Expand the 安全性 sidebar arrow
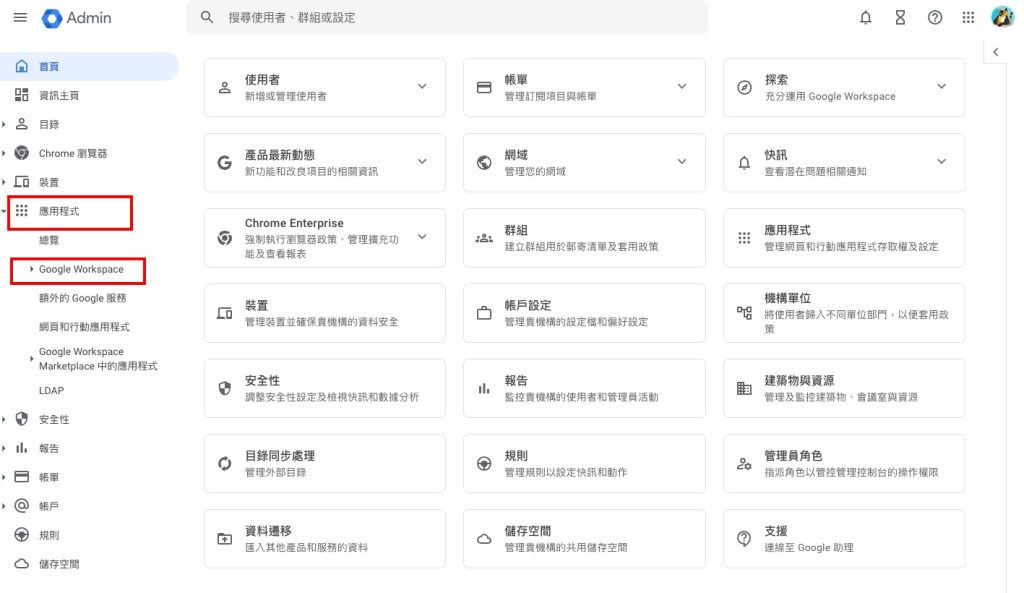Viewport: 1024px width, 593px height. [4, 419]
